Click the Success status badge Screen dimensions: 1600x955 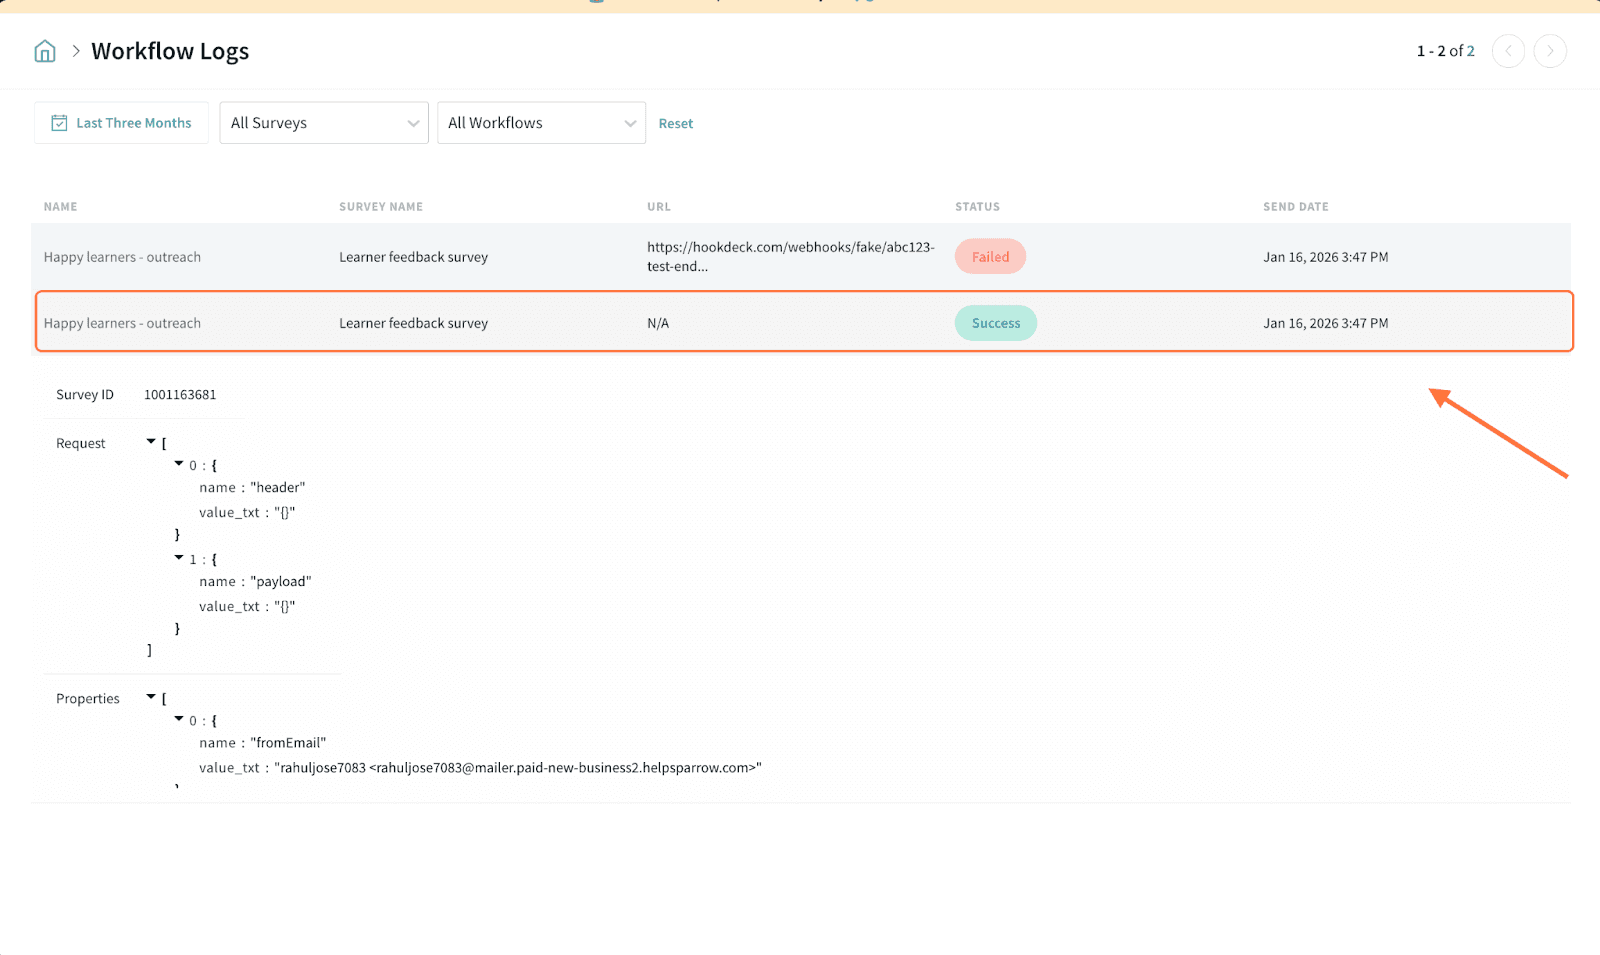point(995,323)
